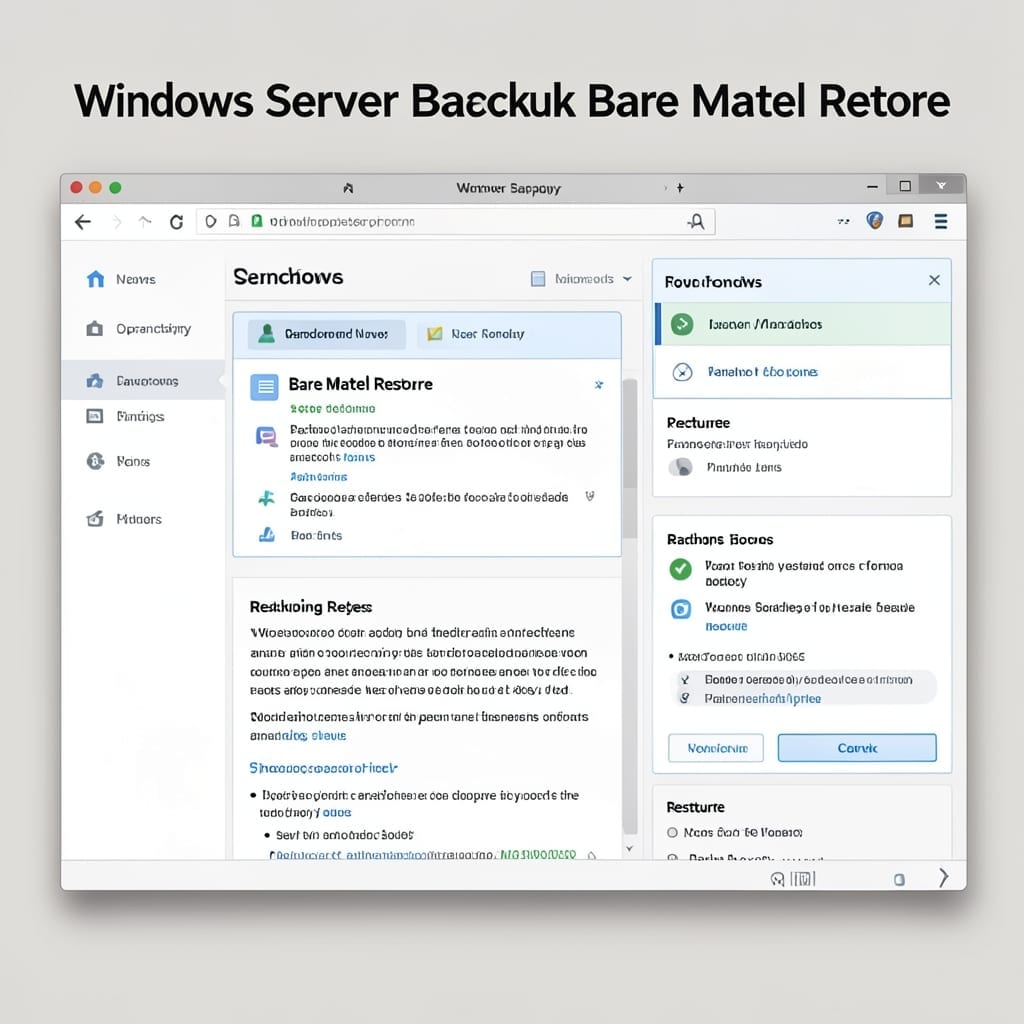Open Neavs in the sidebar
The width and height of the screenshot is (1024, 1024).
[136, 280]
